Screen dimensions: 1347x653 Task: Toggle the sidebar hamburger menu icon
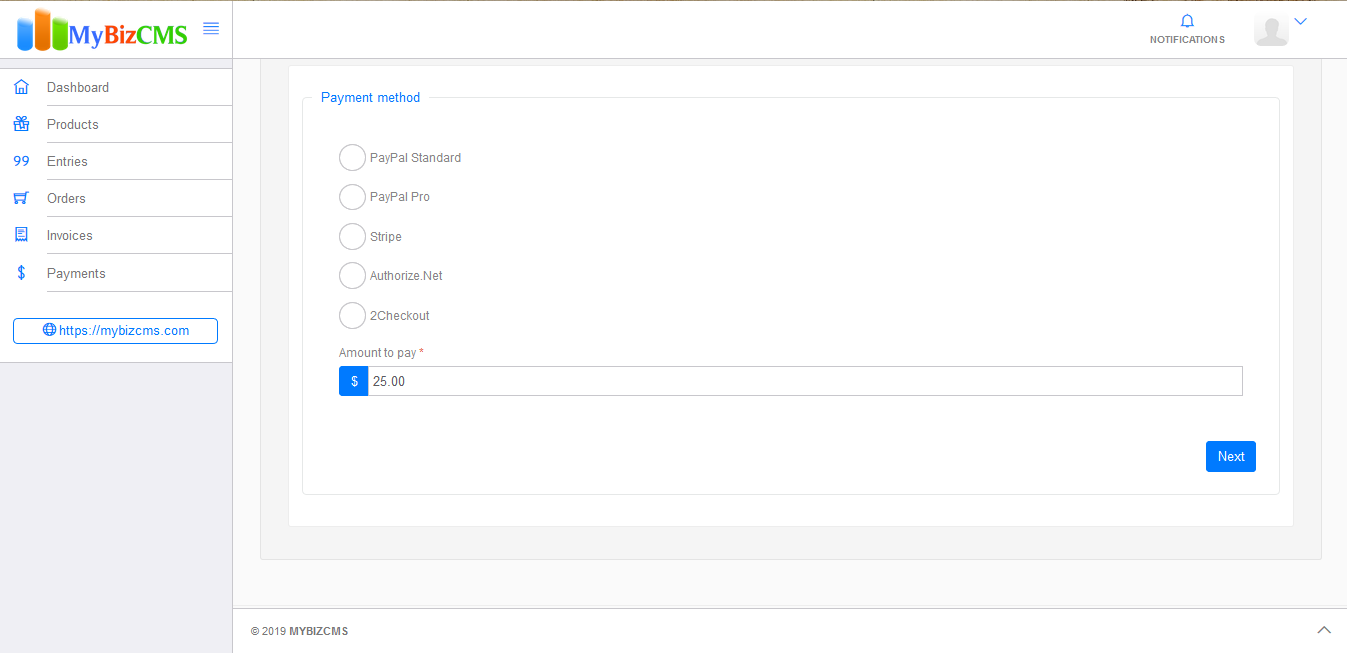[211, 29]
